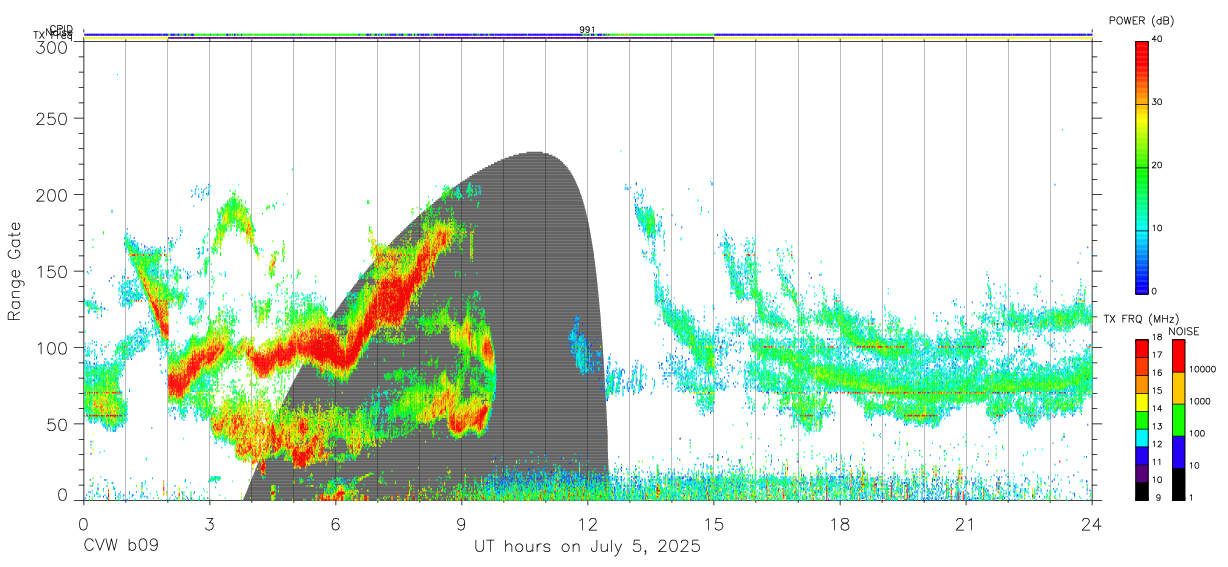Click the "50" range gate axis label
The width and height of the screenshot is (1228, 567).
(x=58, y=424)
